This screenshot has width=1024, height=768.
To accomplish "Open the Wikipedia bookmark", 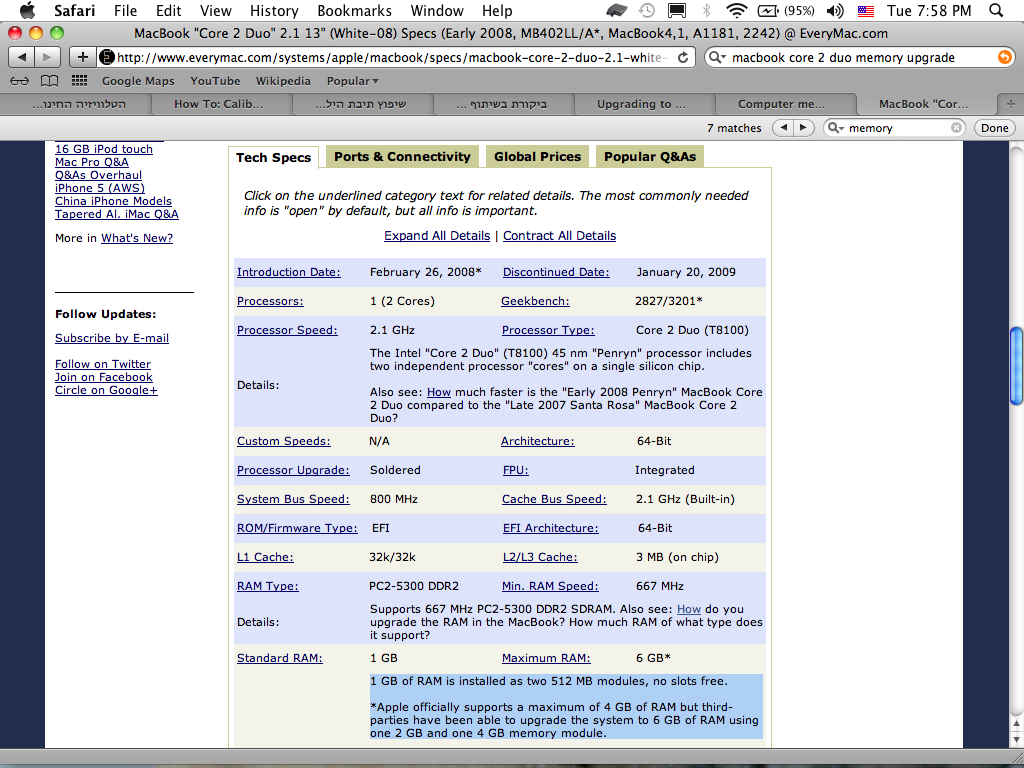I will (x=283, y=81).
